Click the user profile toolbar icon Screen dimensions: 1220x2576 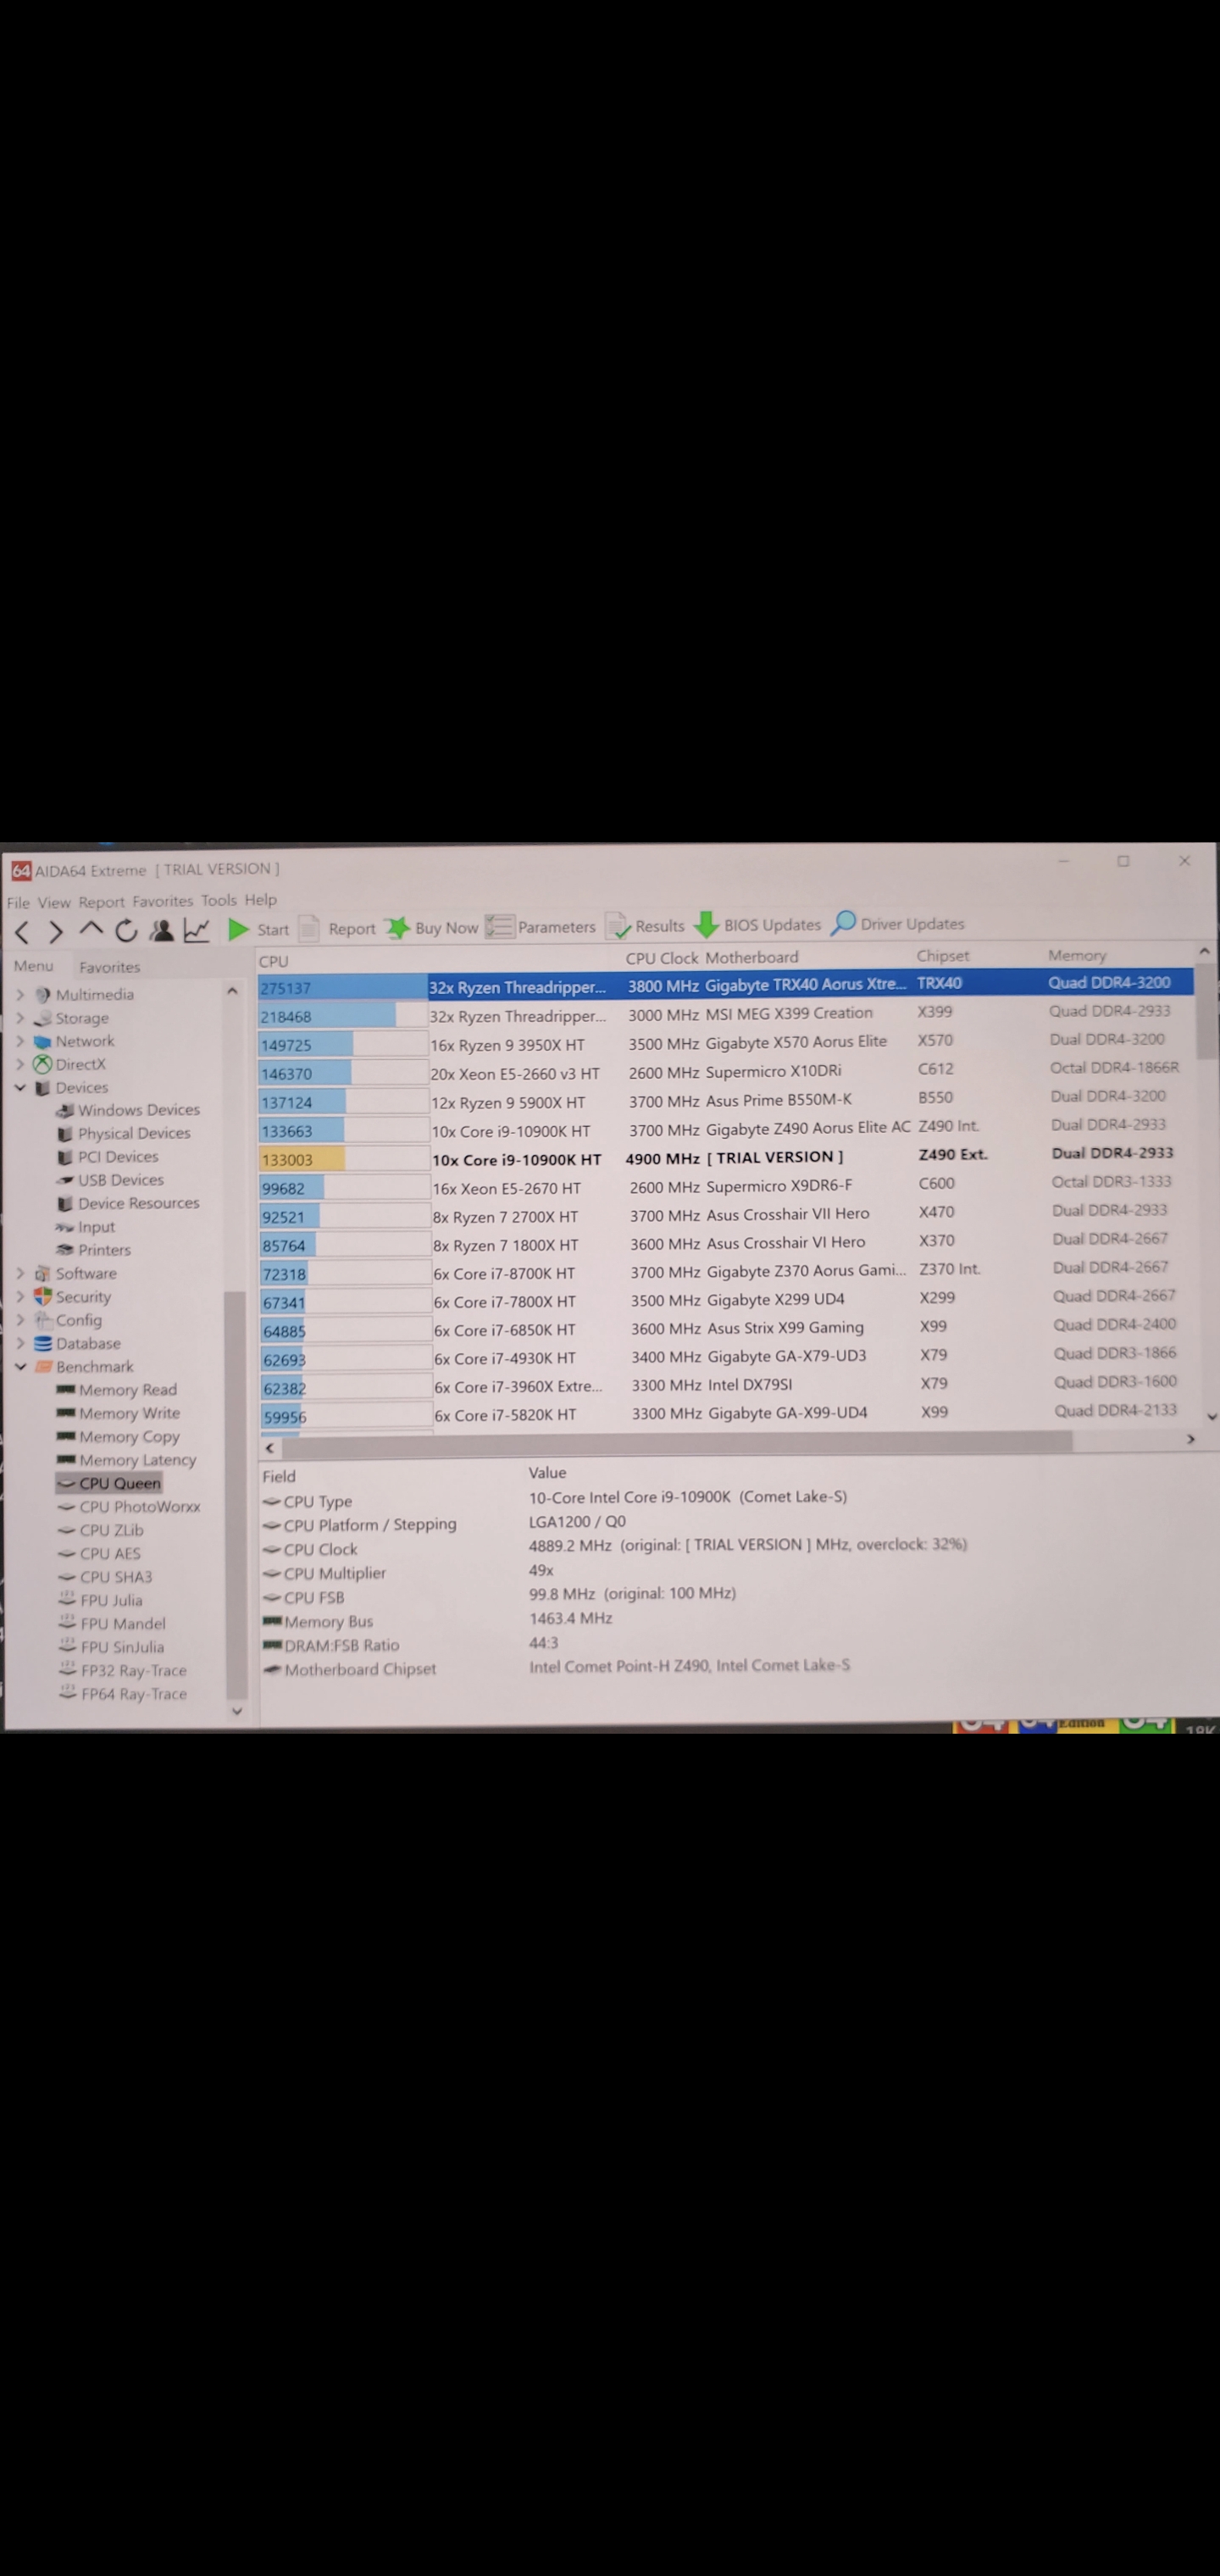coord(161,930)
